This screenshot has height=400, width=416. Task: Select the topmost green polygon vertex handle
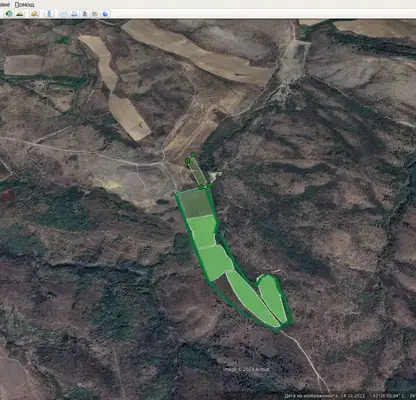[x=193, y=154]
